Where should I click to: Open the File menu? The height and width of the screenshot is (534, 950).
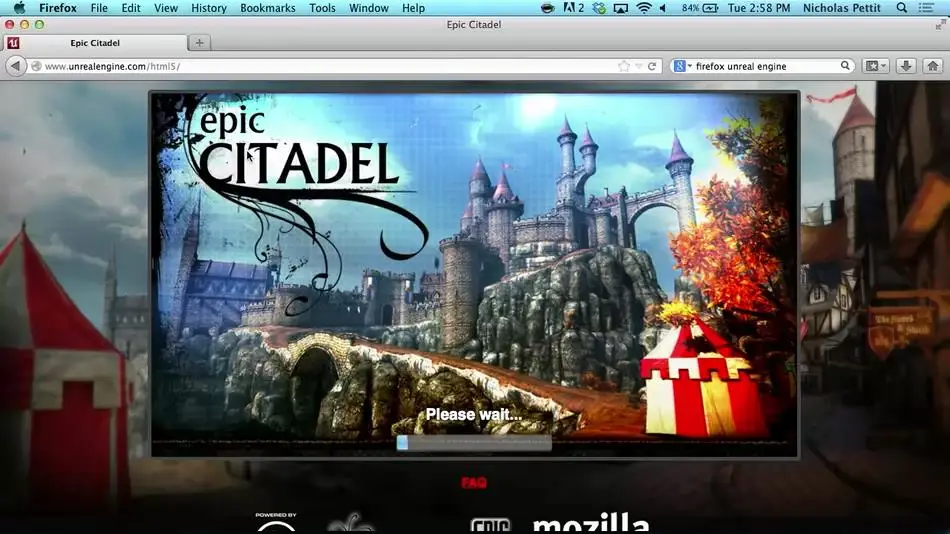pyautogui.click(x=99, y=8)
